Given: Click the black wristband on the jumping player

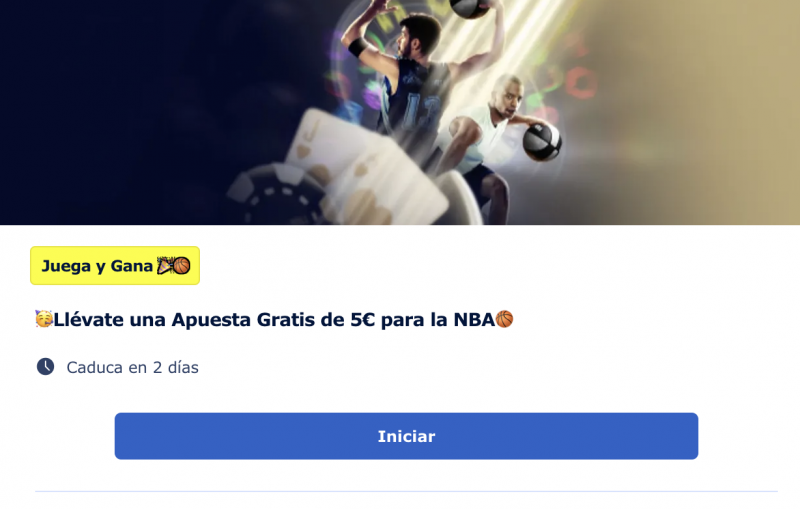Looking at the screenshot, I should [x=358, y=48].
